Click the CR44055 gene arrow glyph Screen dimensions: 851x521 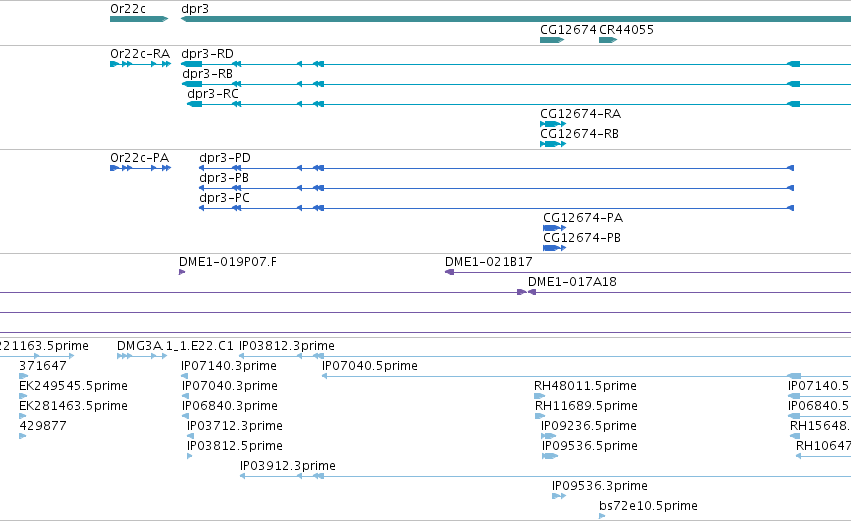pos(608,40)
